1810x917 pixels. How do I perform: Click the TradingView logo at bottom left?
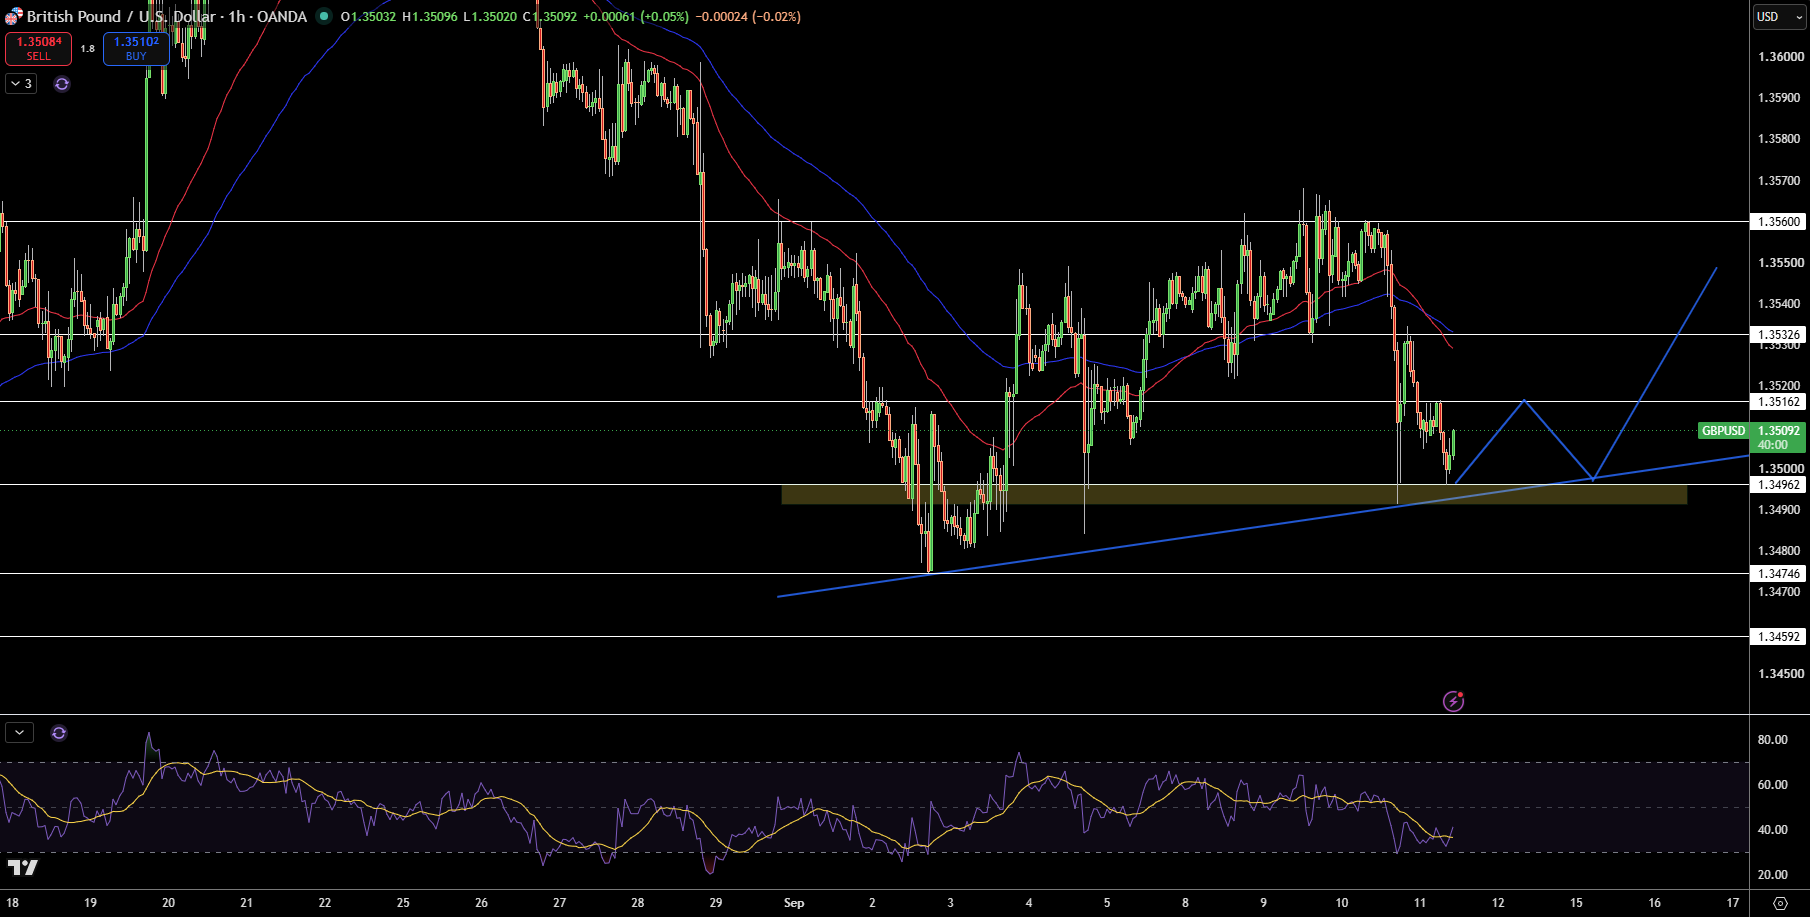[23, 867]
